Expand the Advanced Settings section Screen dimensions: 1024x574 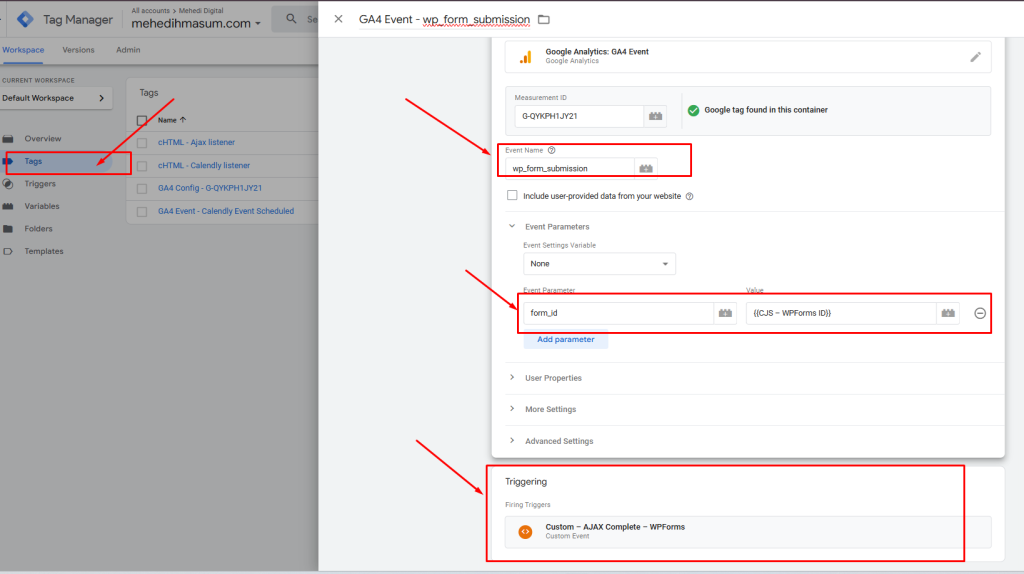point(512,441)
